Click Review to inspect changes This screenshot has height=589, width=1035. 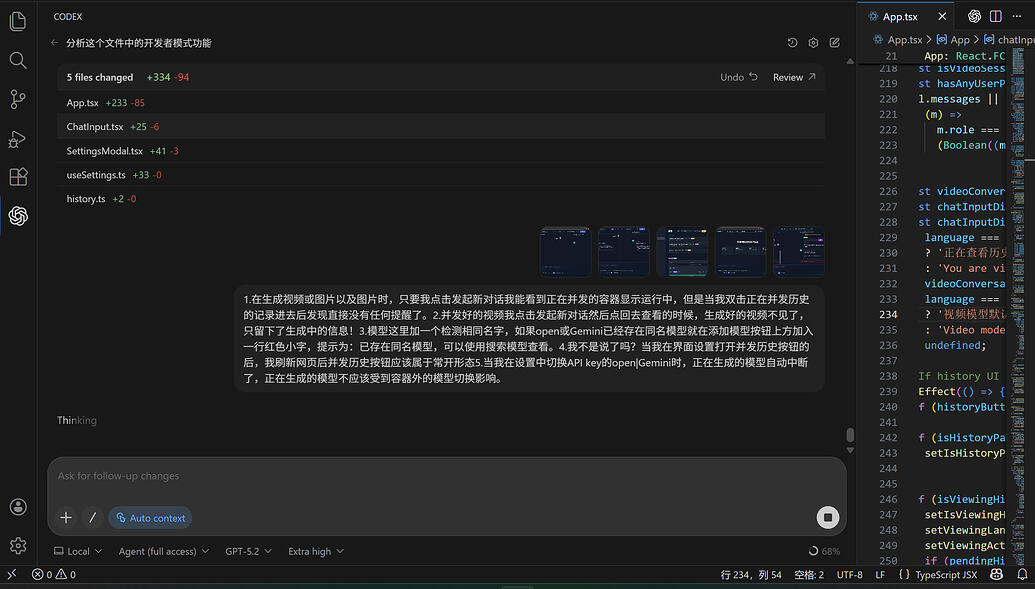coord(794,77)
